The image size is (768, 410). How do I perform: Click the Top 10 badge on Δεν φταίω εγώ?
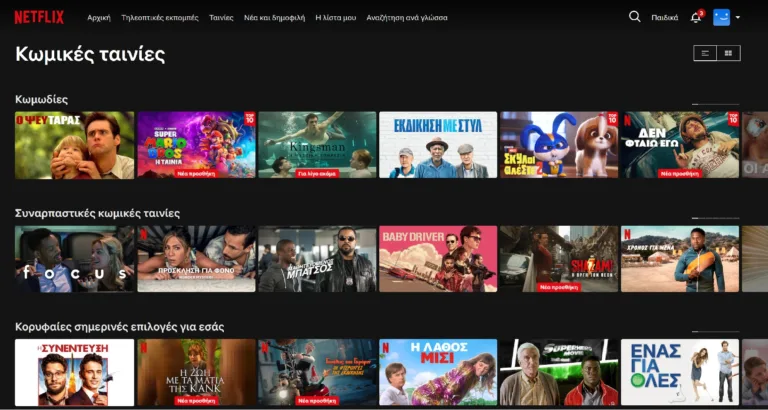(733, 119)
